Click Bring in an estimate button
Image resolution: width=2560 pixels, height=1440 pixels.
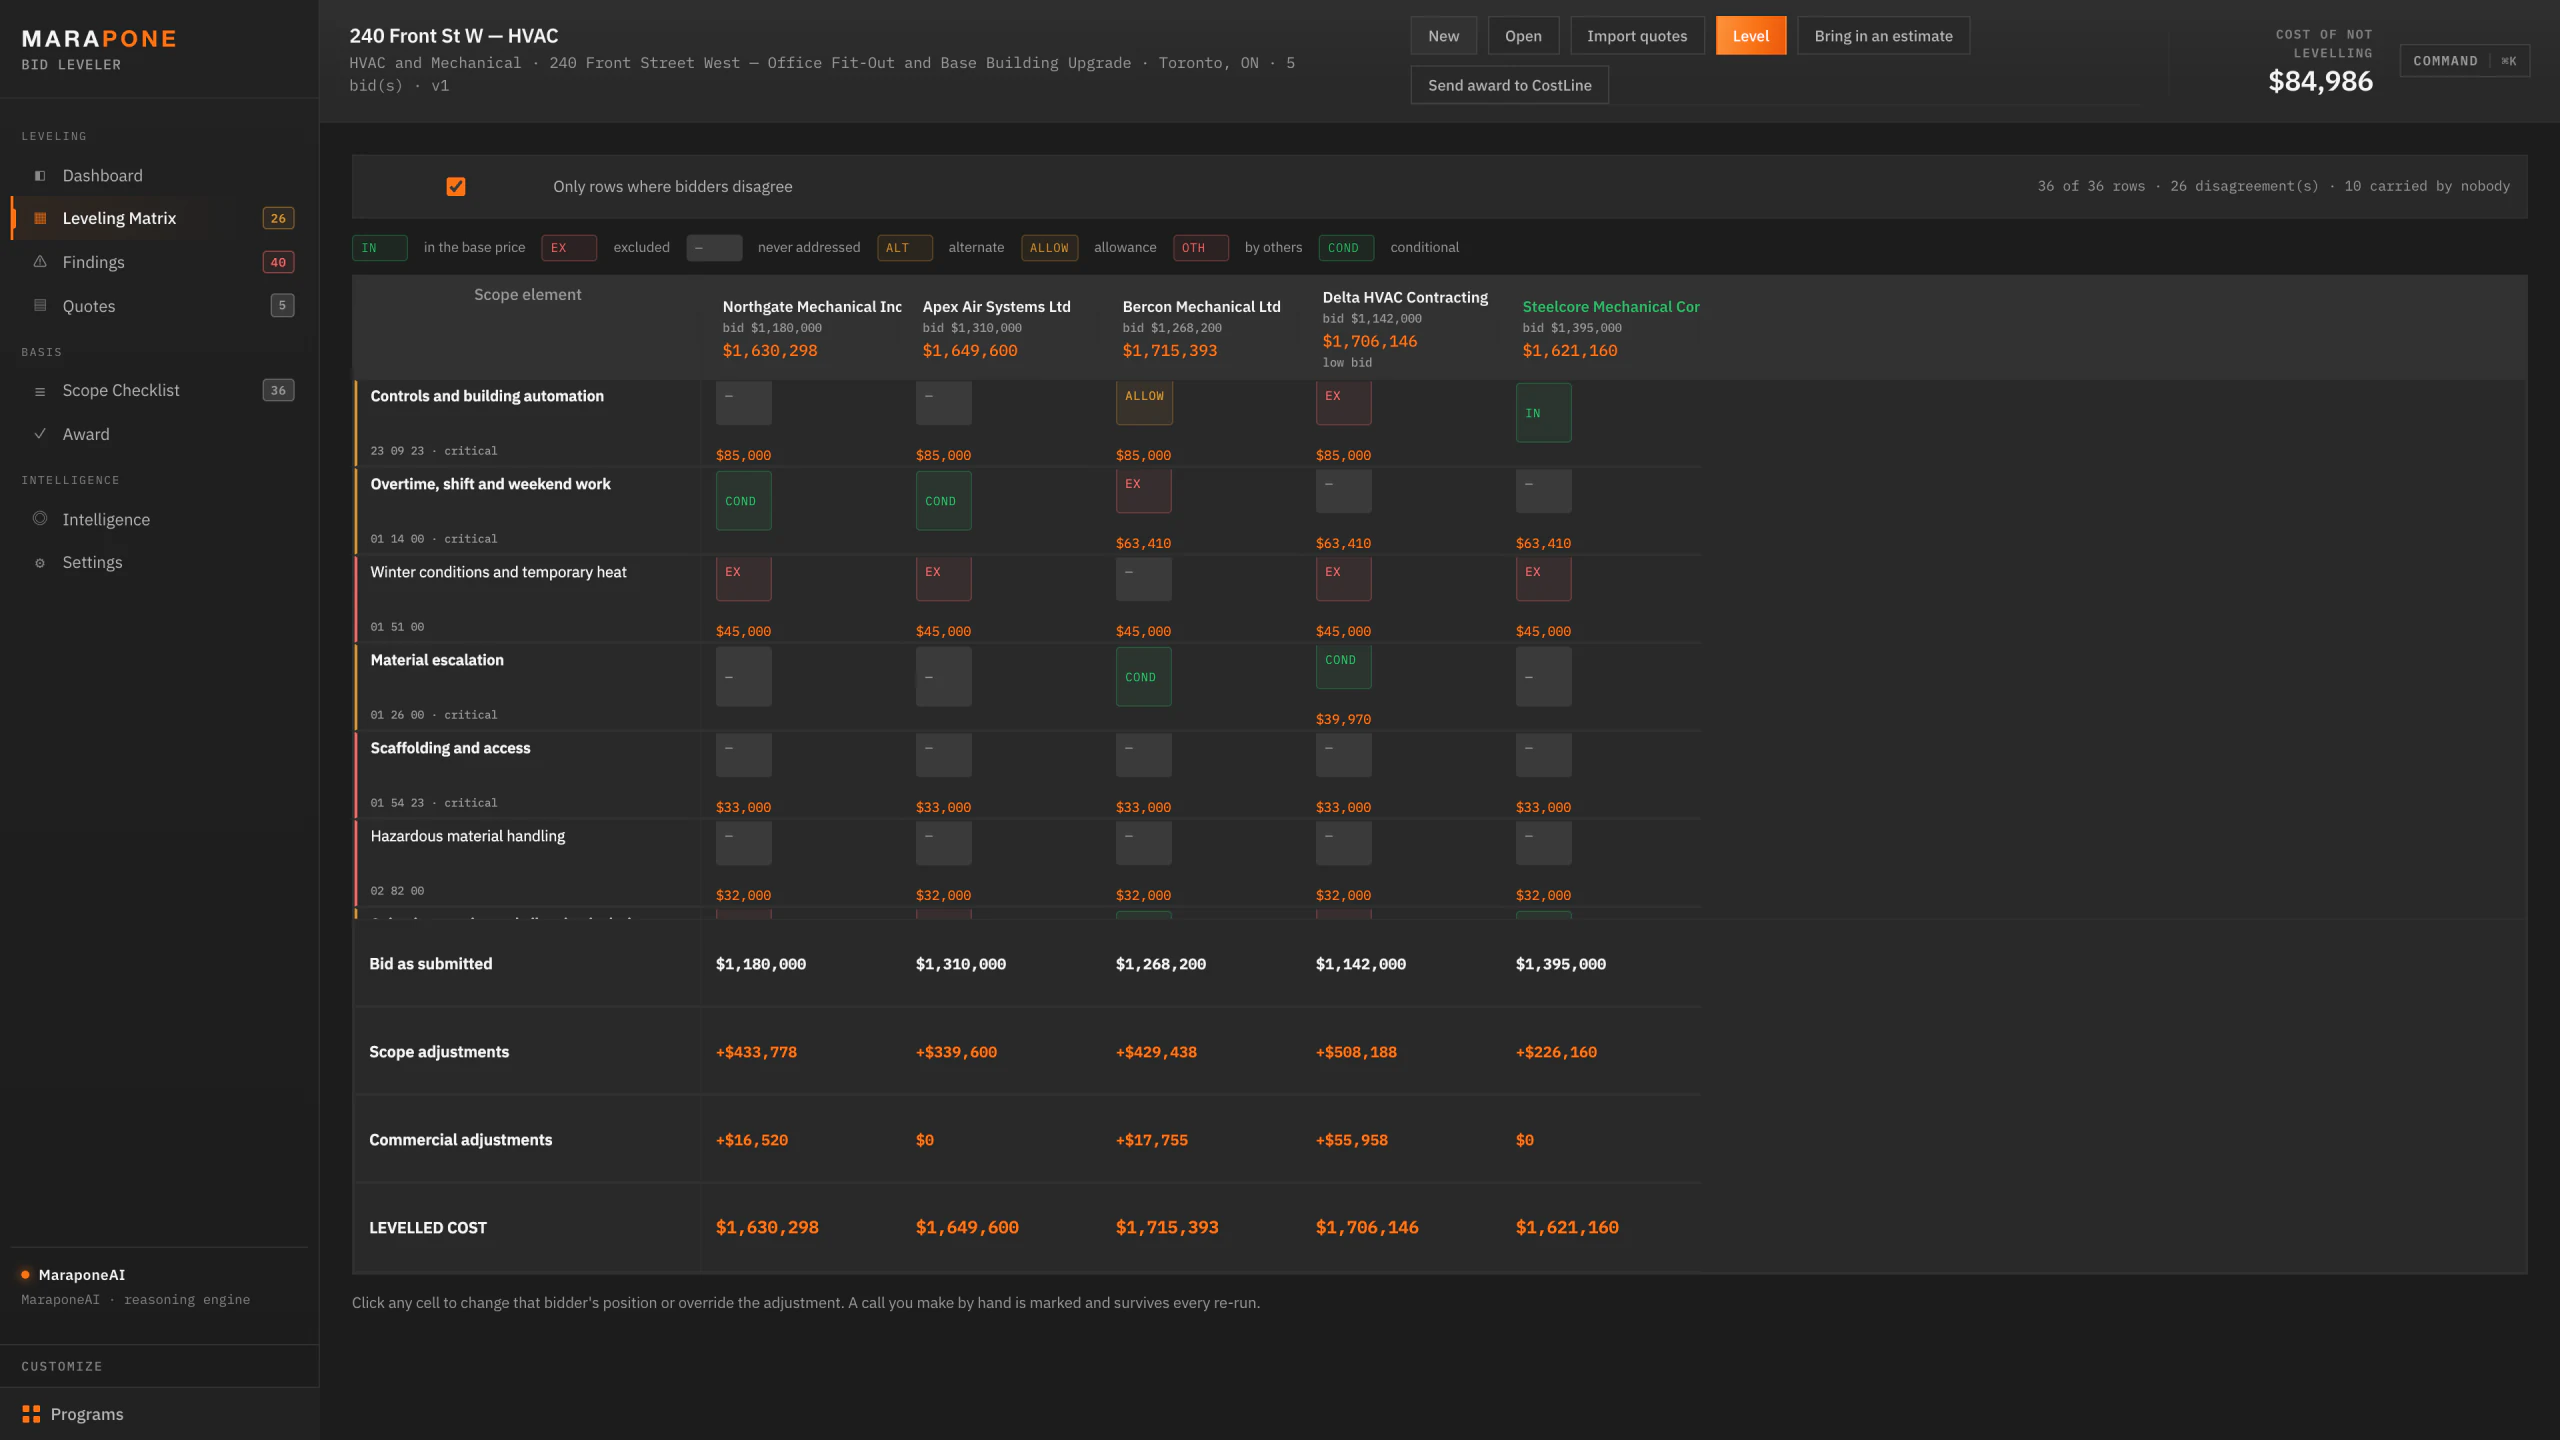pyautogui.click(x=1883, y=36)
